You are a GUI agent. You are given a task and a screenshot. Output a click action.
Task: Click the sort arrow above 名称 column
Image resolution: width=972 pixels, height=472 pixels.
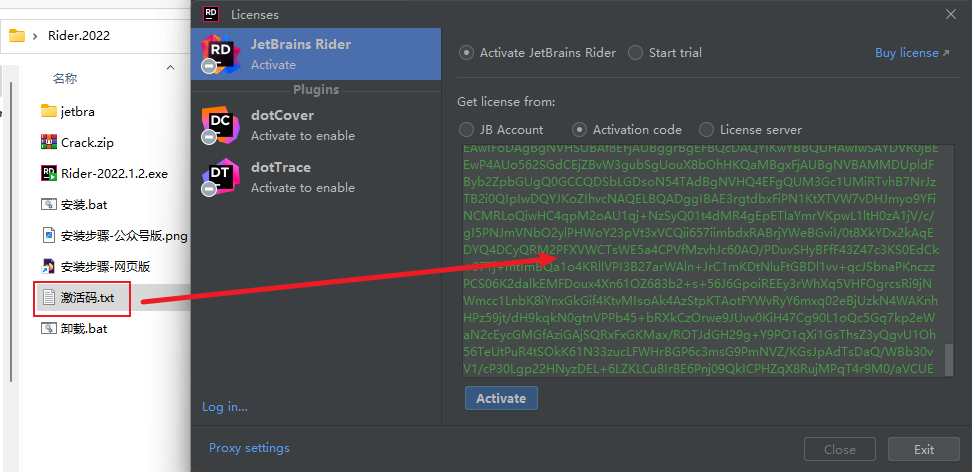[170, 67]
